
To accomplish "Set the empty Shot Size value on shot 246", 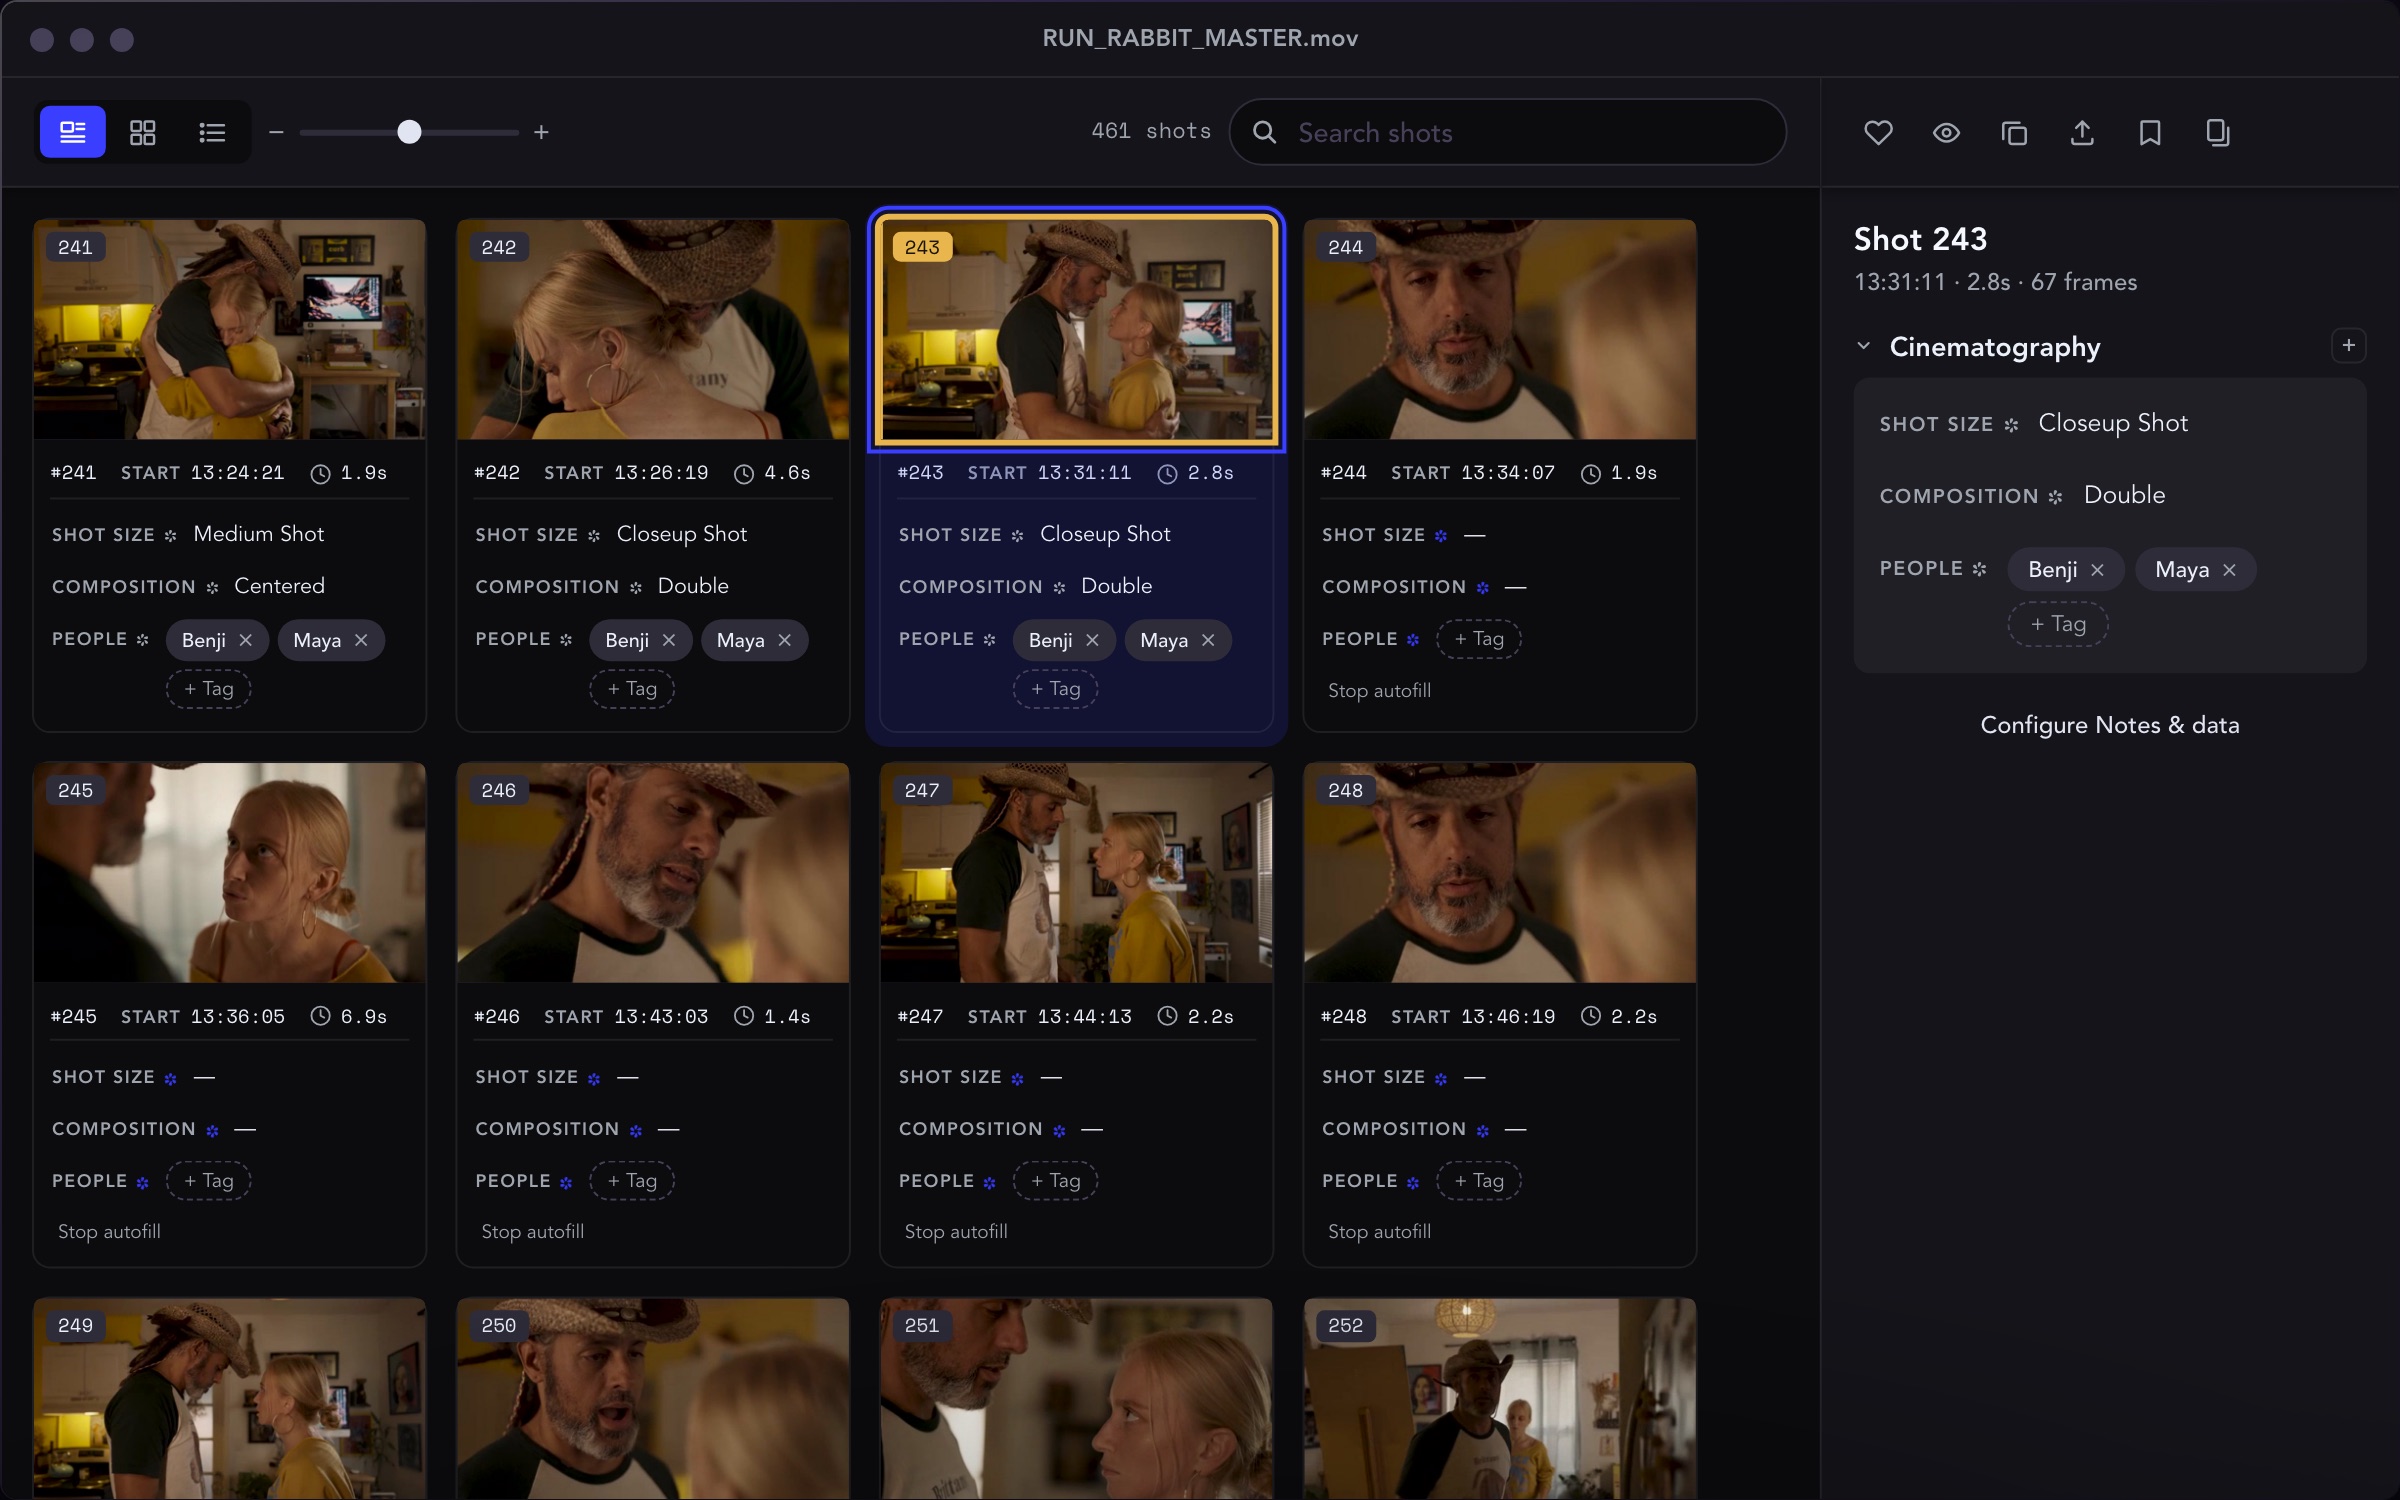I will 628,1078.
